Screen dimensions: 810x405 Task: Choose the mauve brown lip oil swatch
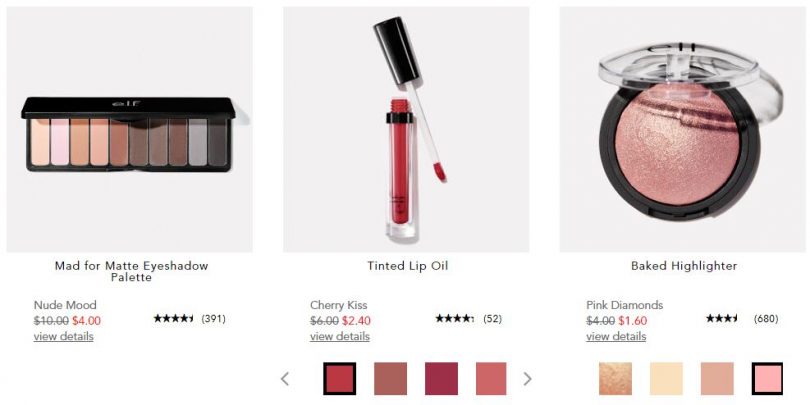390,379
